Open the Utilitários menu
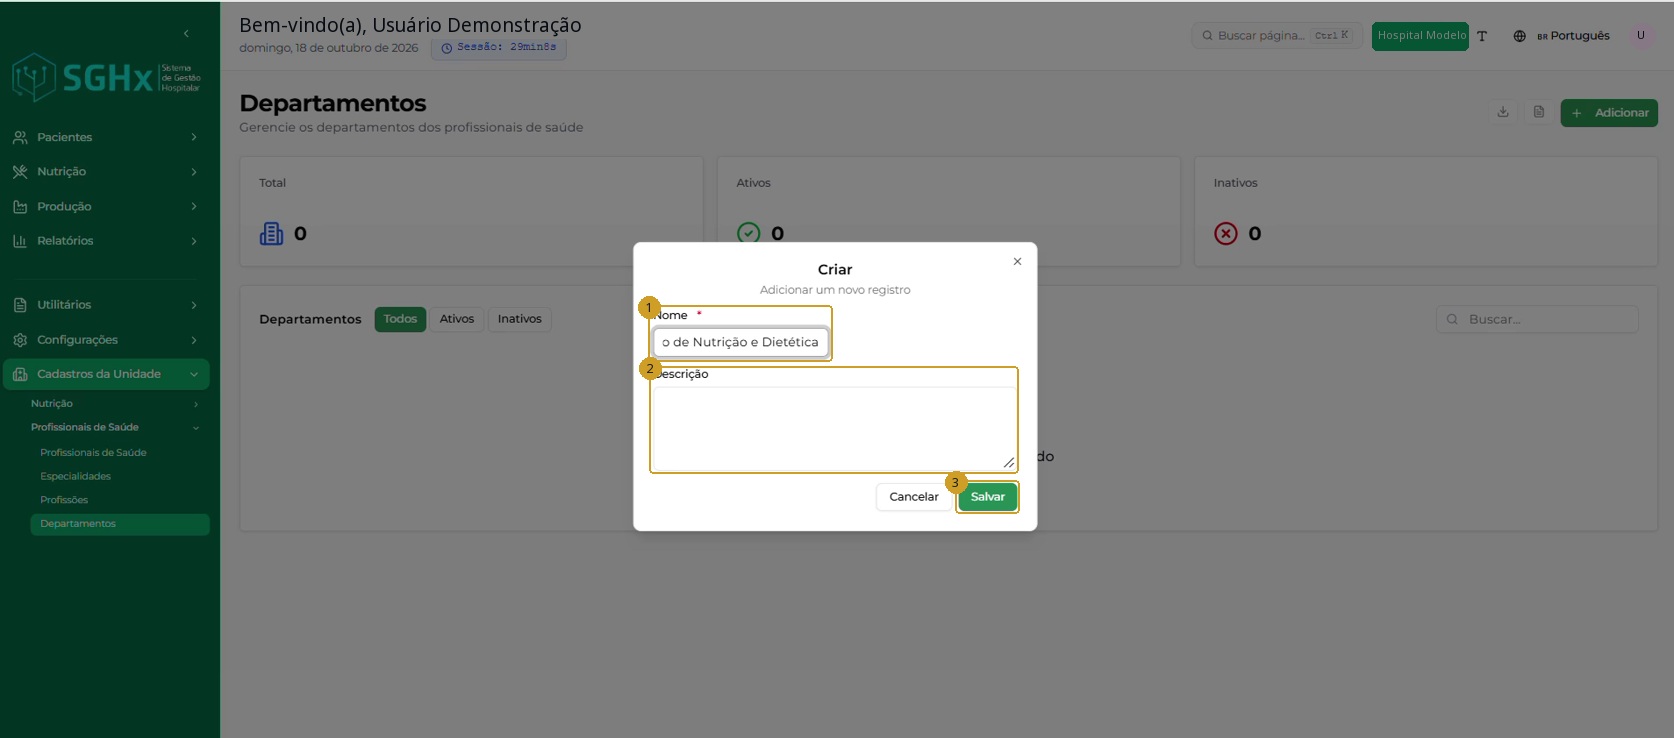Screen dimensions: 1674x738 105,305
